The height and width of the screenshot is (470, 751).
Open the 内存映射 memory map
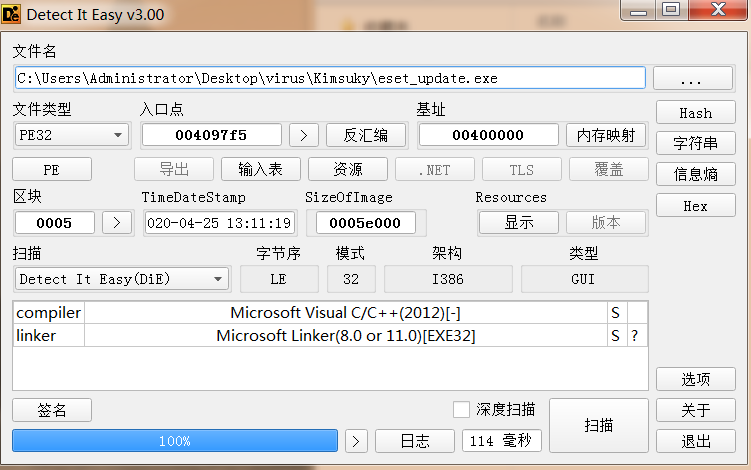[x=606, y=135]
